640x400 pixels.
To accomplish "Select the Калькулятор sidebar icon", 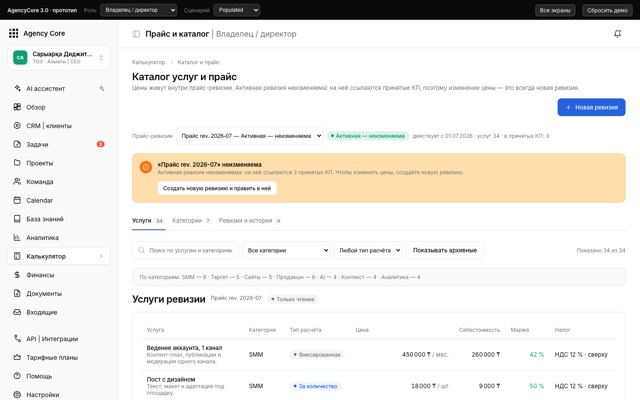I will [x=17, y=256].
